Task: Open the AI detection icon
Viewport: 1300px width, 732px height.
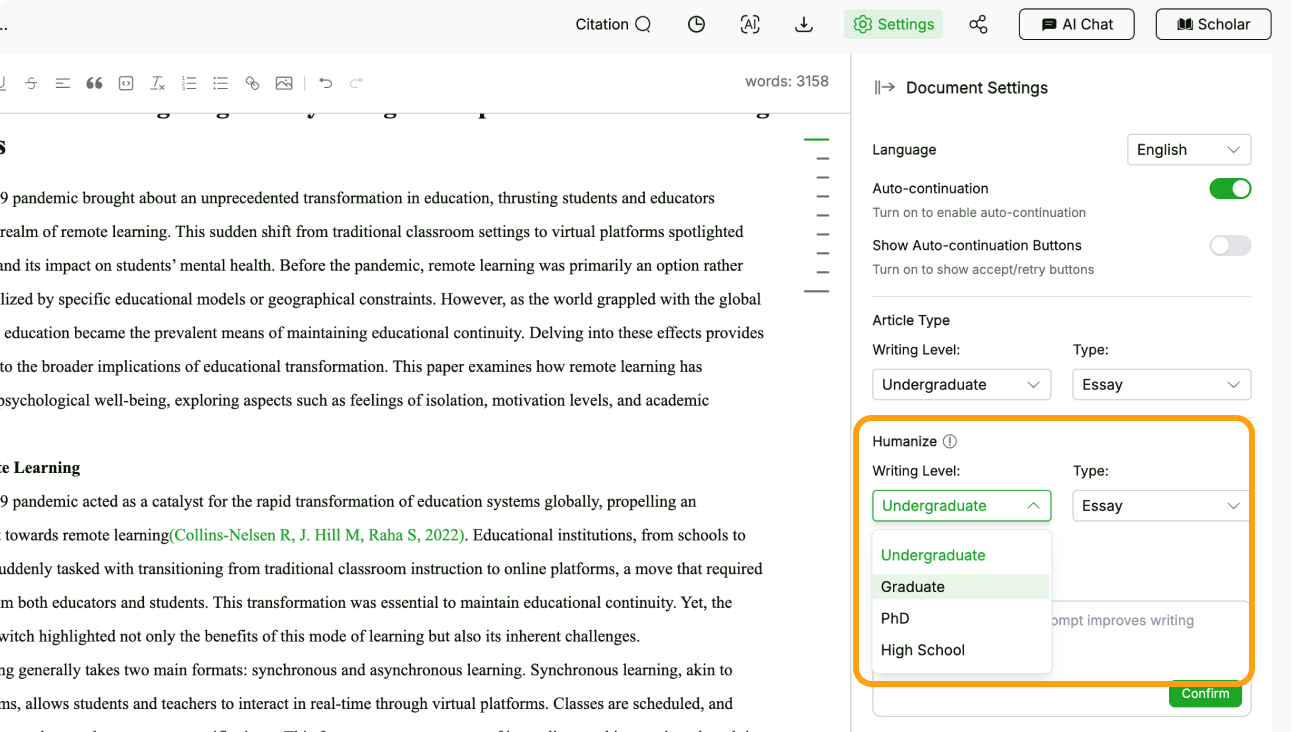Action: click(x=750, y=24)
